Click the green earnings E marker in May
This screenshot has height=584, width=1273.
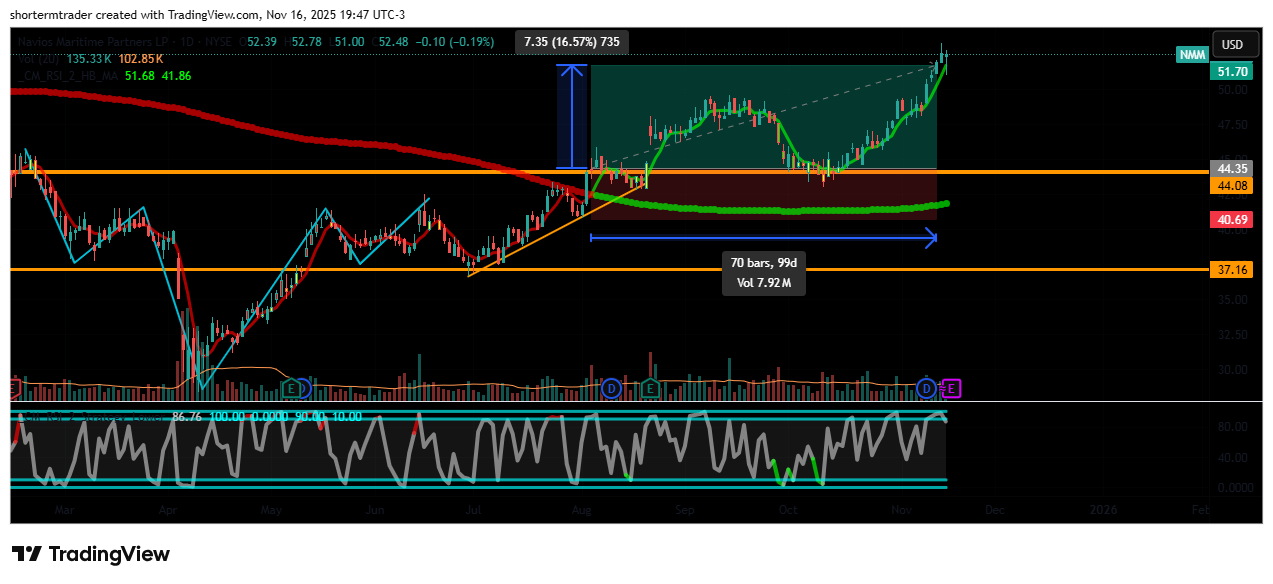(x=291, y=388)
